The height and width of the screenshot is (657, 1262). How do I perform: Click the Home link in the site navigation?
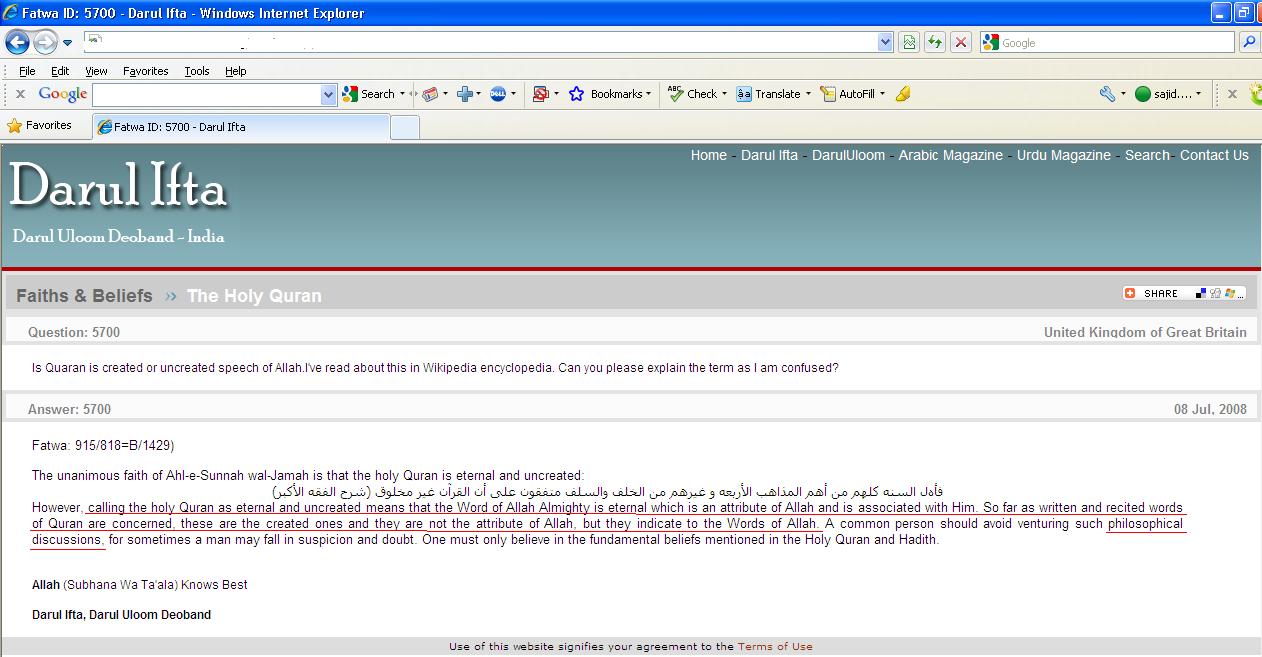(x=708, y=155)
